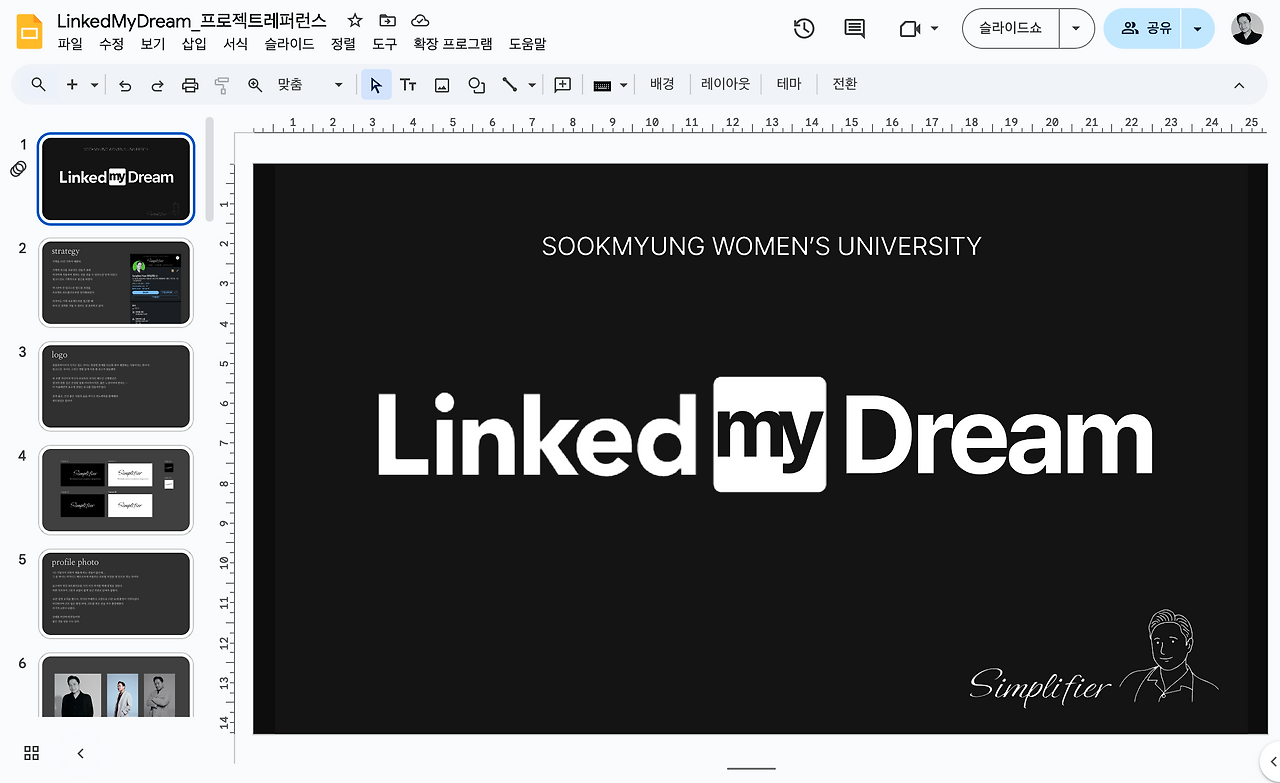Open the 확장 프로그램 menu
The height and width of the screenshot is (783, 1280).
[x=453, y=44]
